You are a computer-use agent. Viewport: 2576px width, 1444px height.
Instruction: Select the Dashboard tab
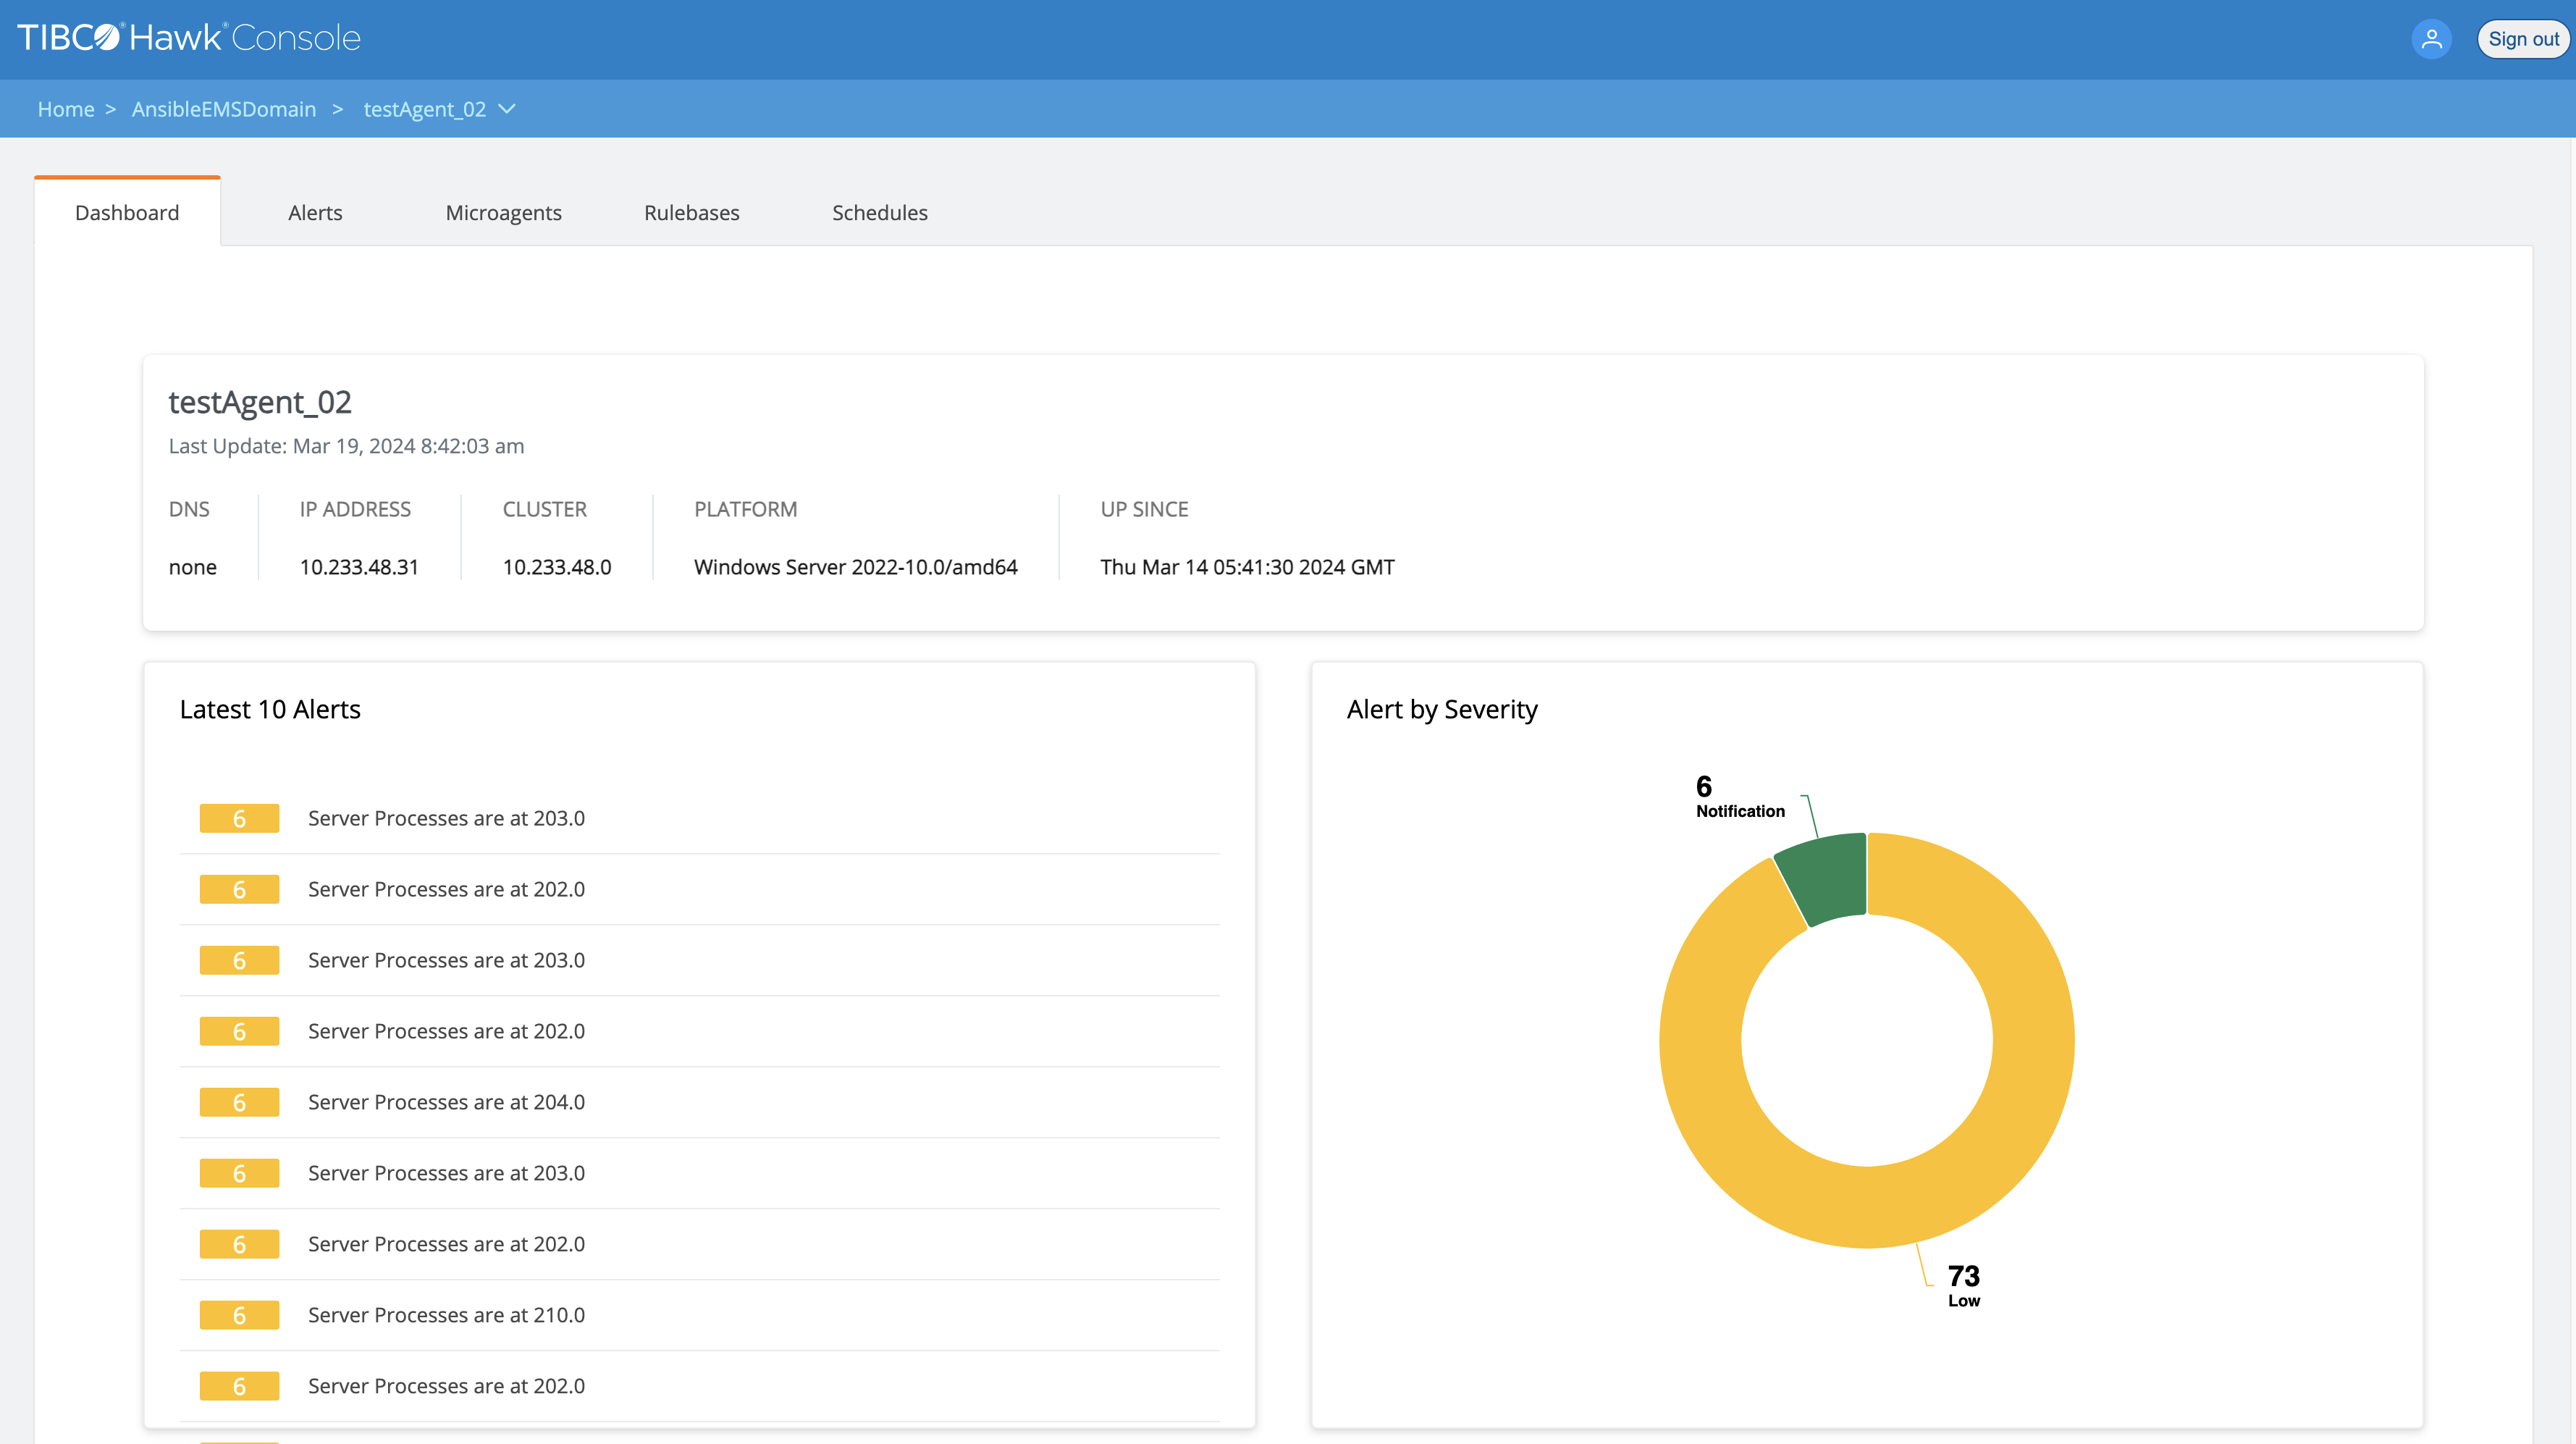127,212
